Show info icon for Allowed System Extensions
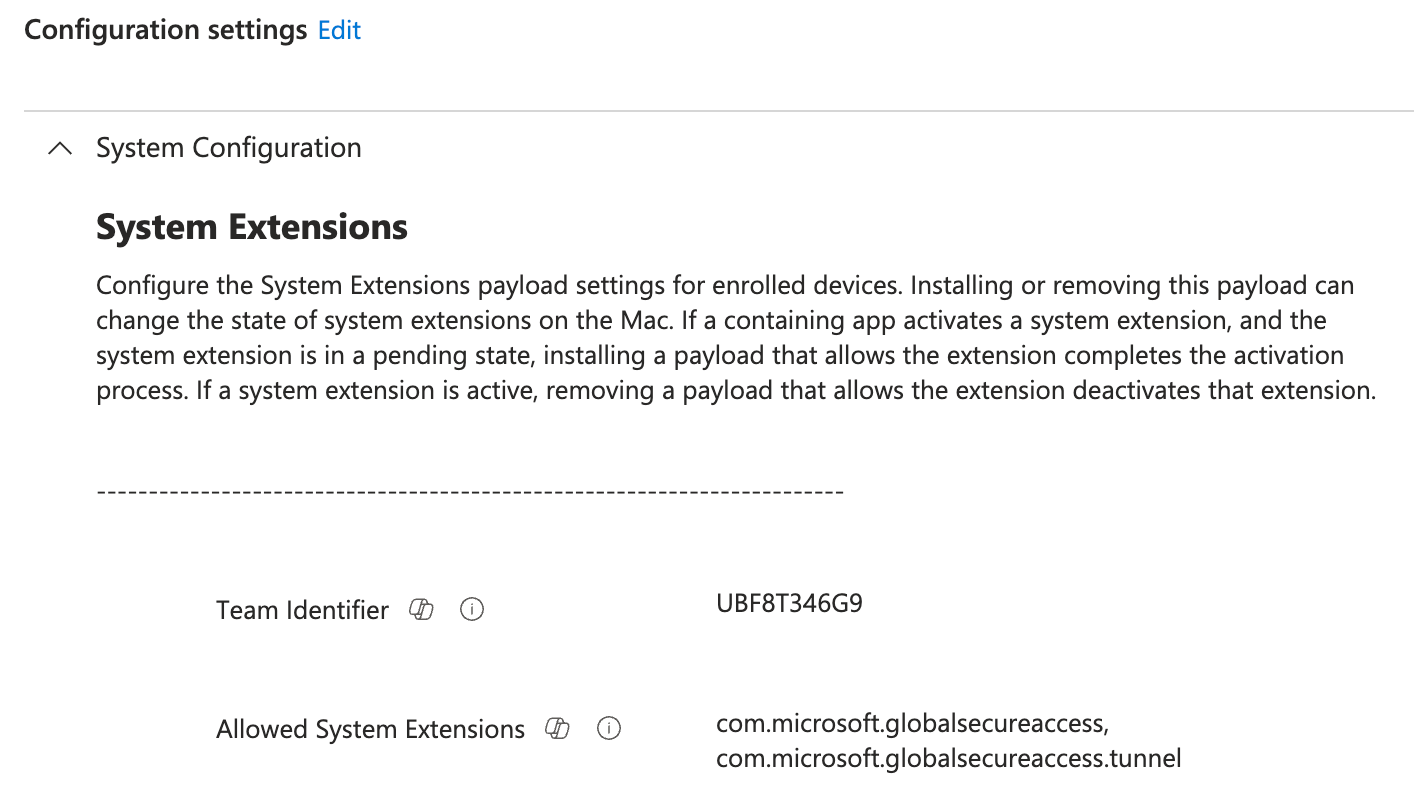The width and height of the screenshot is (1414, 810). pos(608,729)
